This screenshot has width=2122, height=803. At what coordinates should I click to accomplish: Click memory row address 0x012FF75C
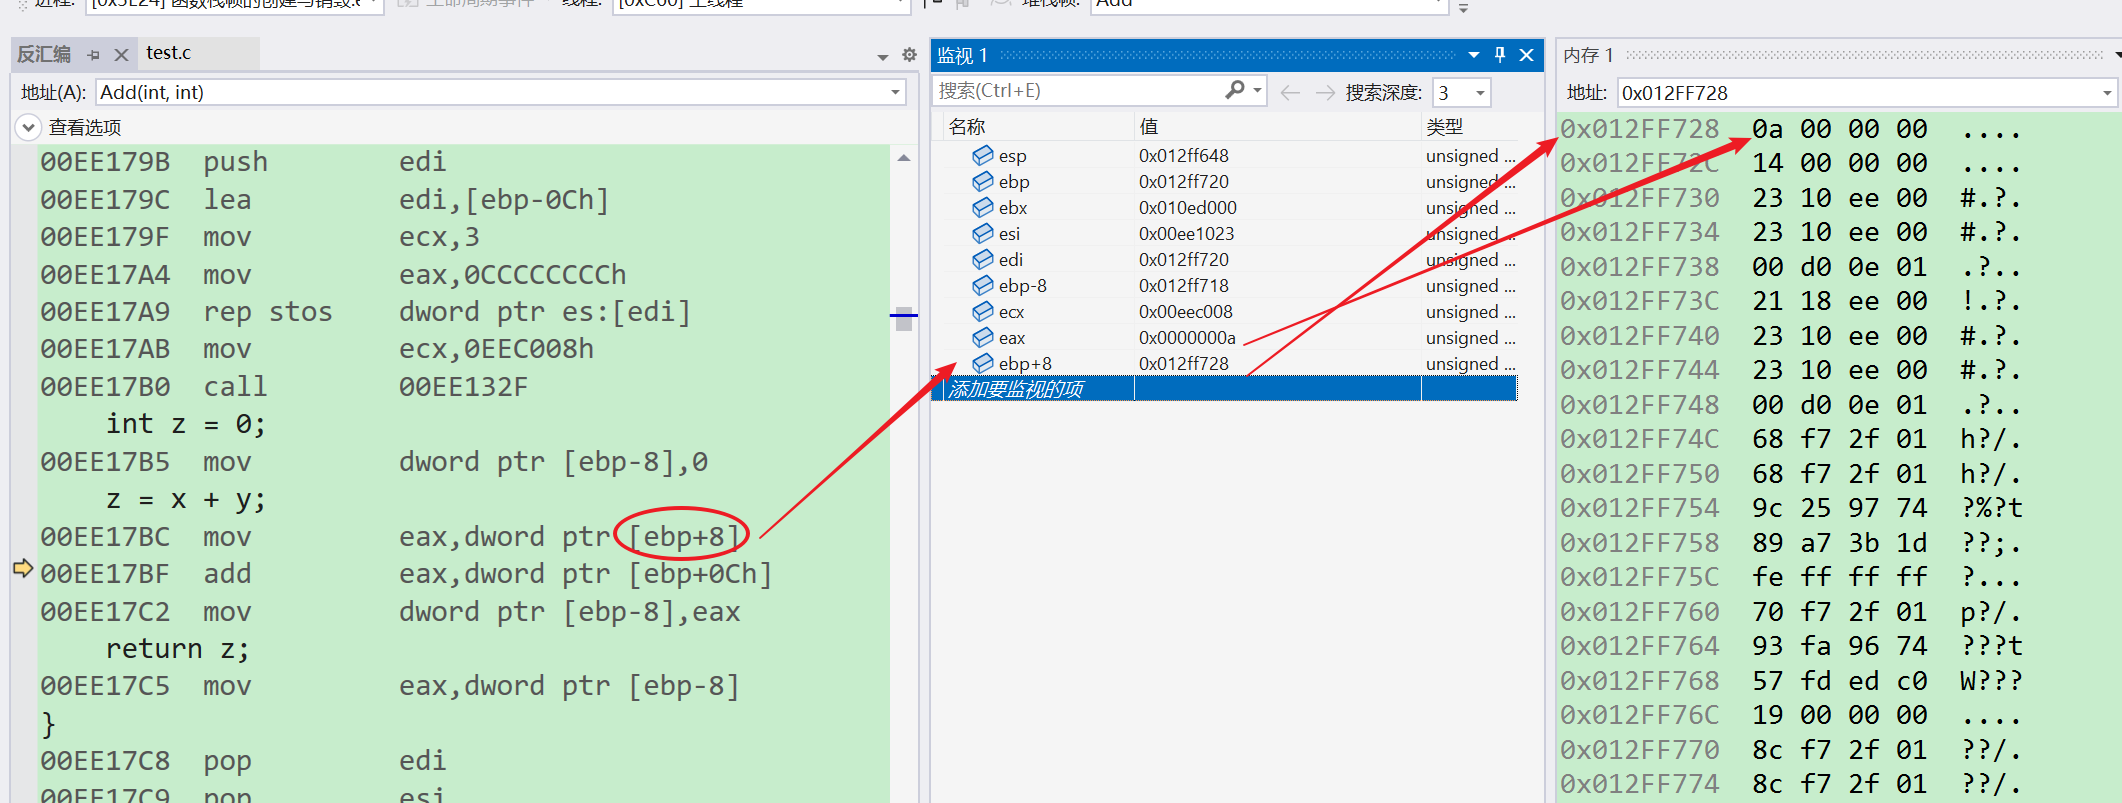[1640, 577]
